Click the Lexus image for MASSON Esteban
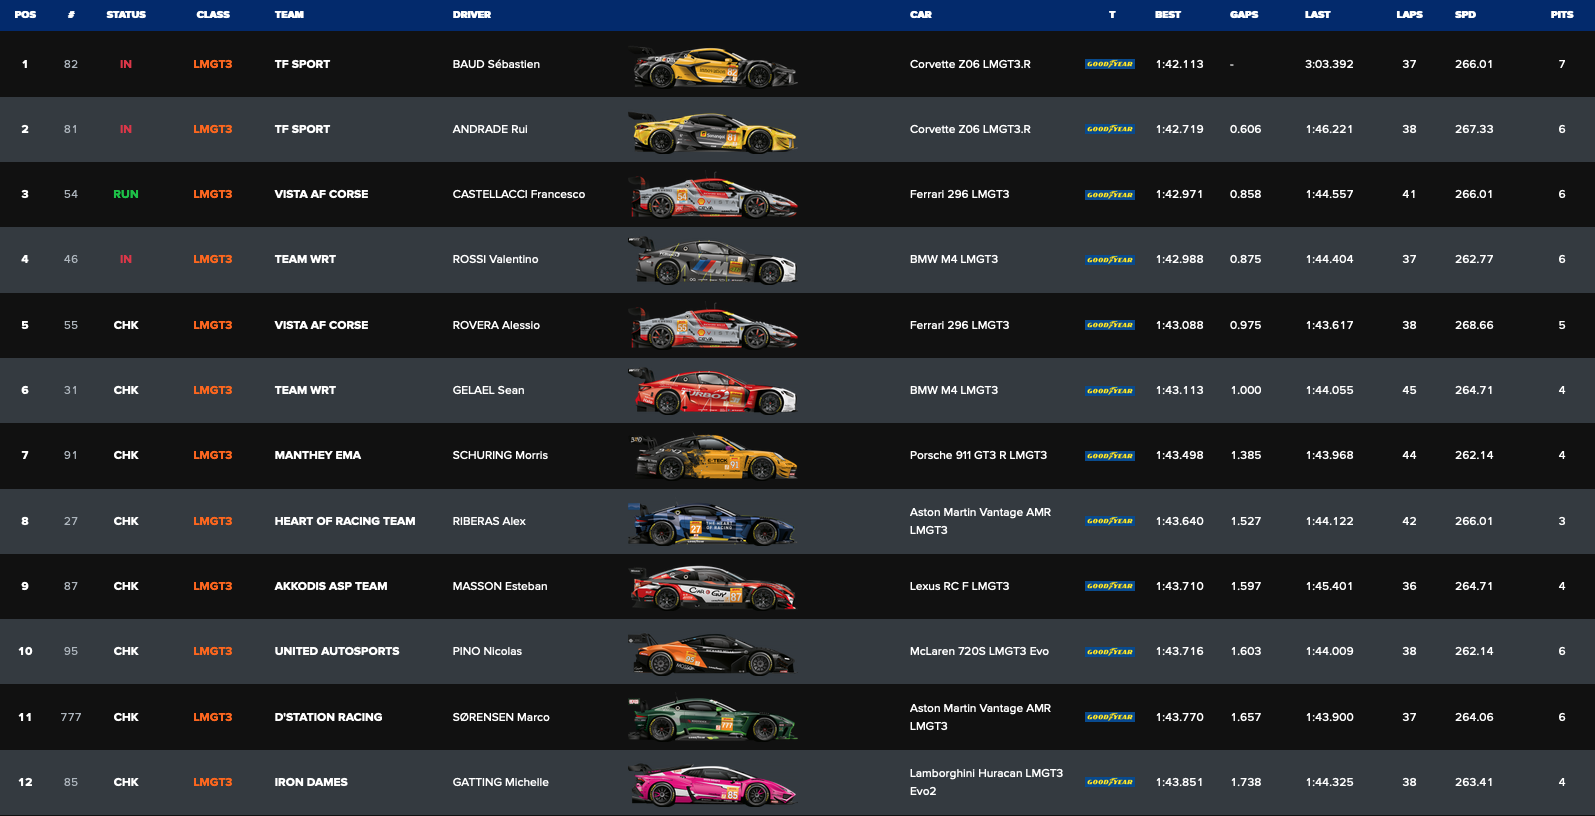This screenshot has width=1595, height=816. pos(713,588)
